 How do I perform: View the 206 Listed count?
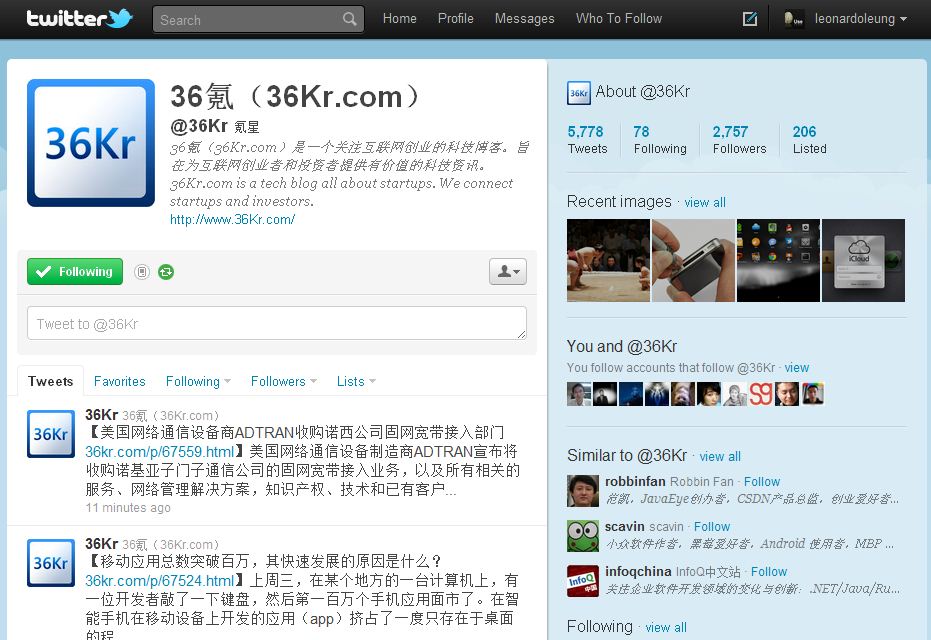[809, 140]
